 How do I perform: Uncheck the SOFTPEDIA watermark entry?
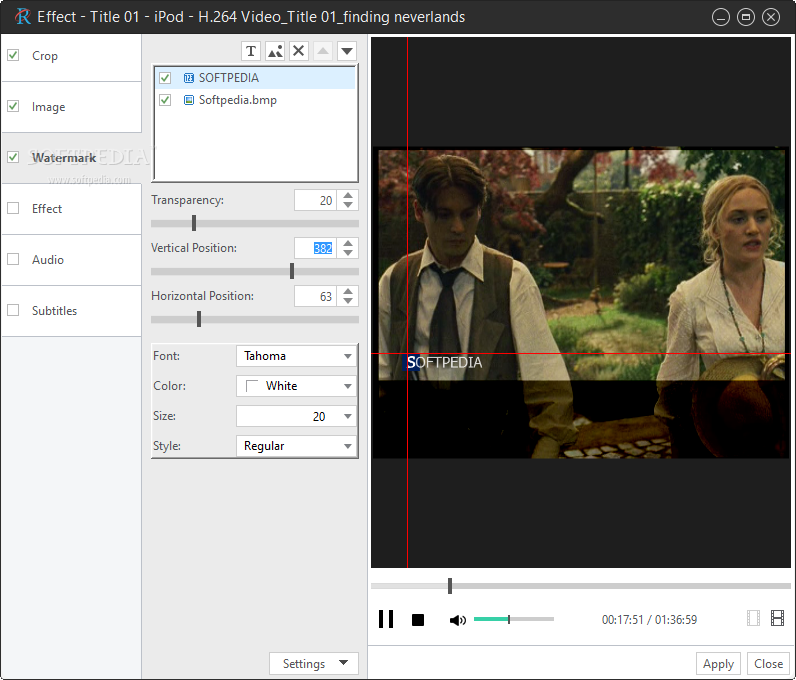[165, 78]
